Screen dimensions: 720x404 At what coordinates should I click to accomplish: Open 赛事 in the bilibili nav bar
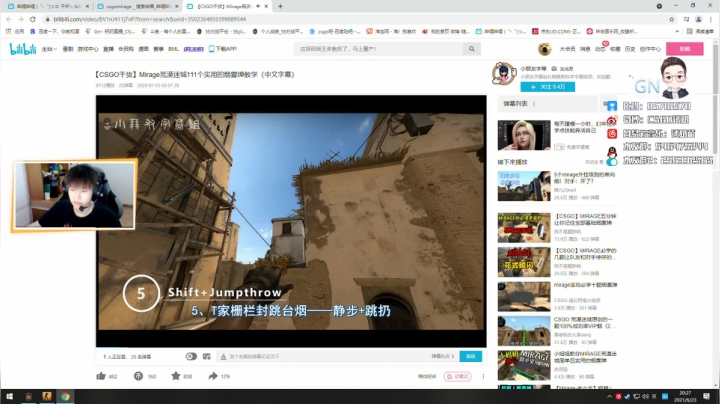(x=158, y=49)
